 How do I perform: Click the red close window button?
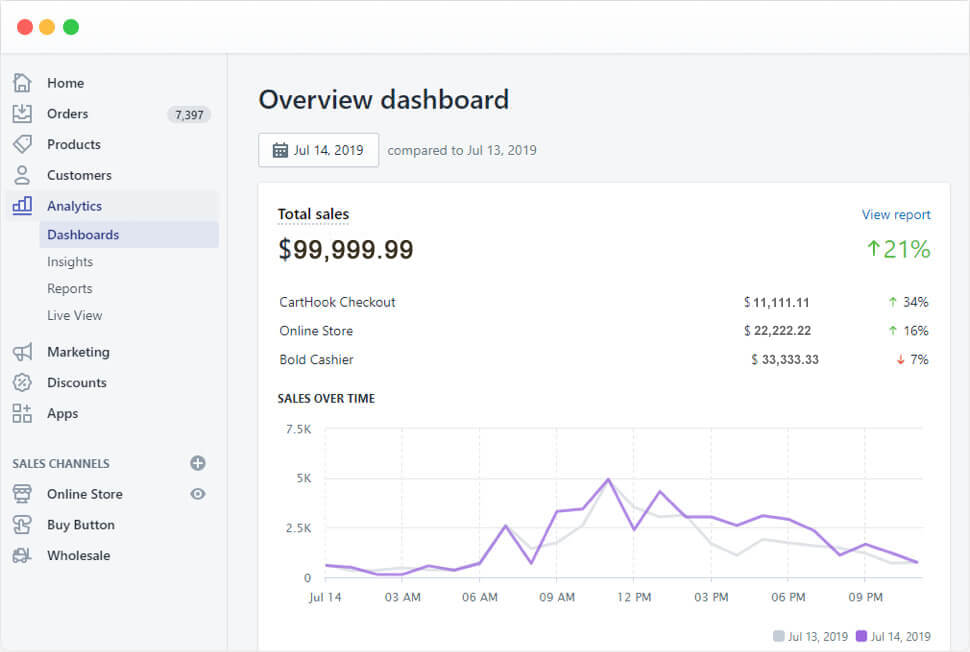(25, 27)
